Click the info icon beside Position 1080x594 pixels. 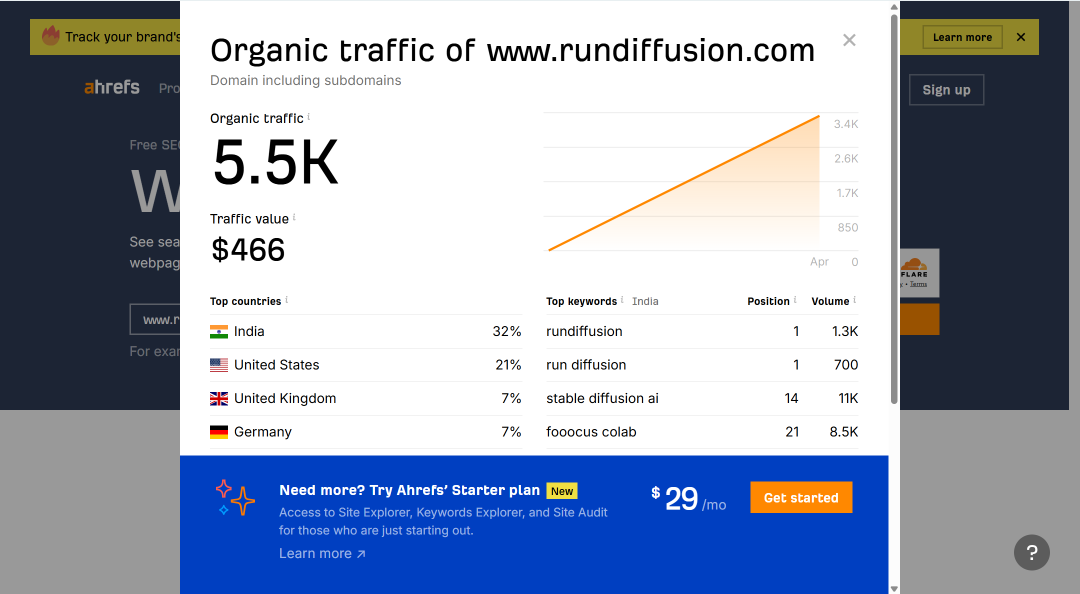tap(795, 300)
